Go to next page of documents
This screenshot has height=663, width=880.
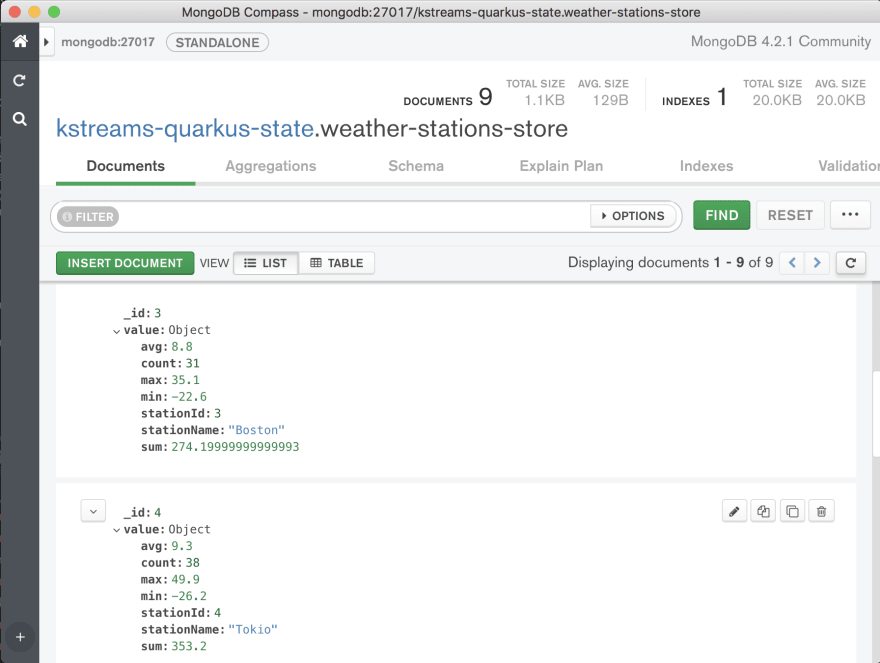(x=817, y=263)
